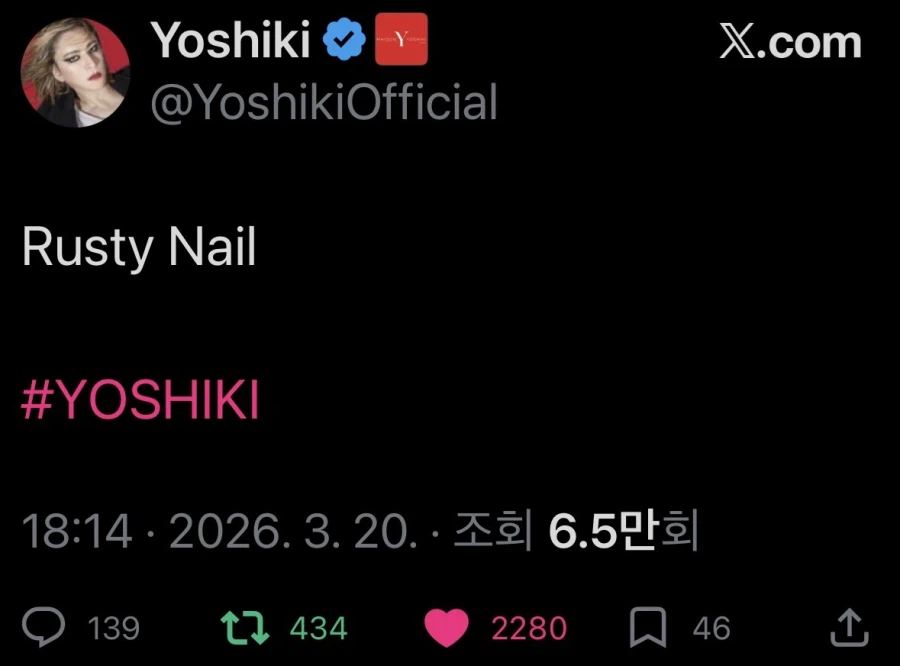This screenshot has height=666, width=900.
Task: View the 434 retweets count
Action: [318, 629]
